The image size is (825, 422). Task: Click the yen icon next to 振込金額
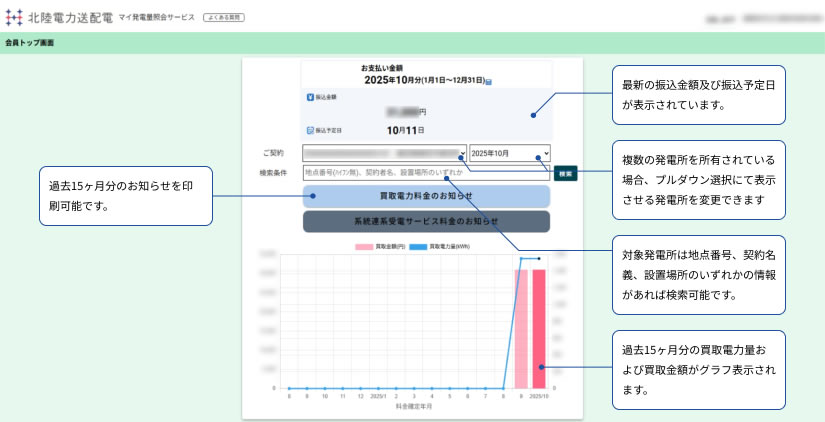pyautogui.click(x=310, y=98)
